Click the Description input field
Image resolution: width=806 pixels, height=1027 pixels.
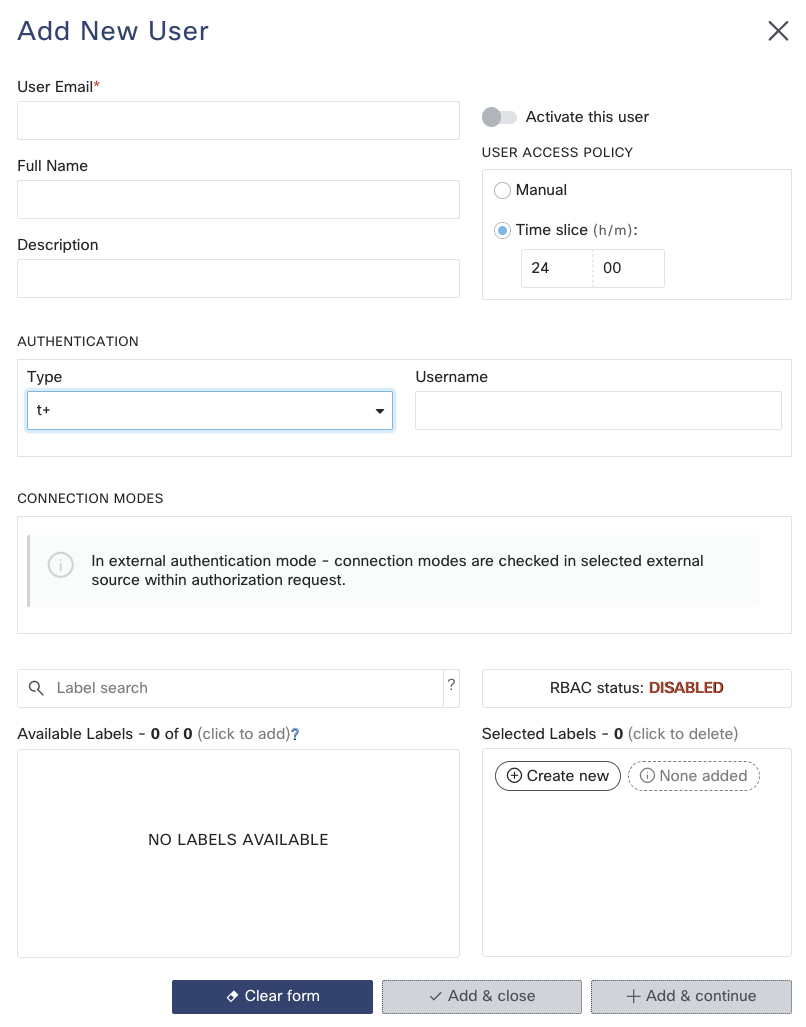[238, 278]
